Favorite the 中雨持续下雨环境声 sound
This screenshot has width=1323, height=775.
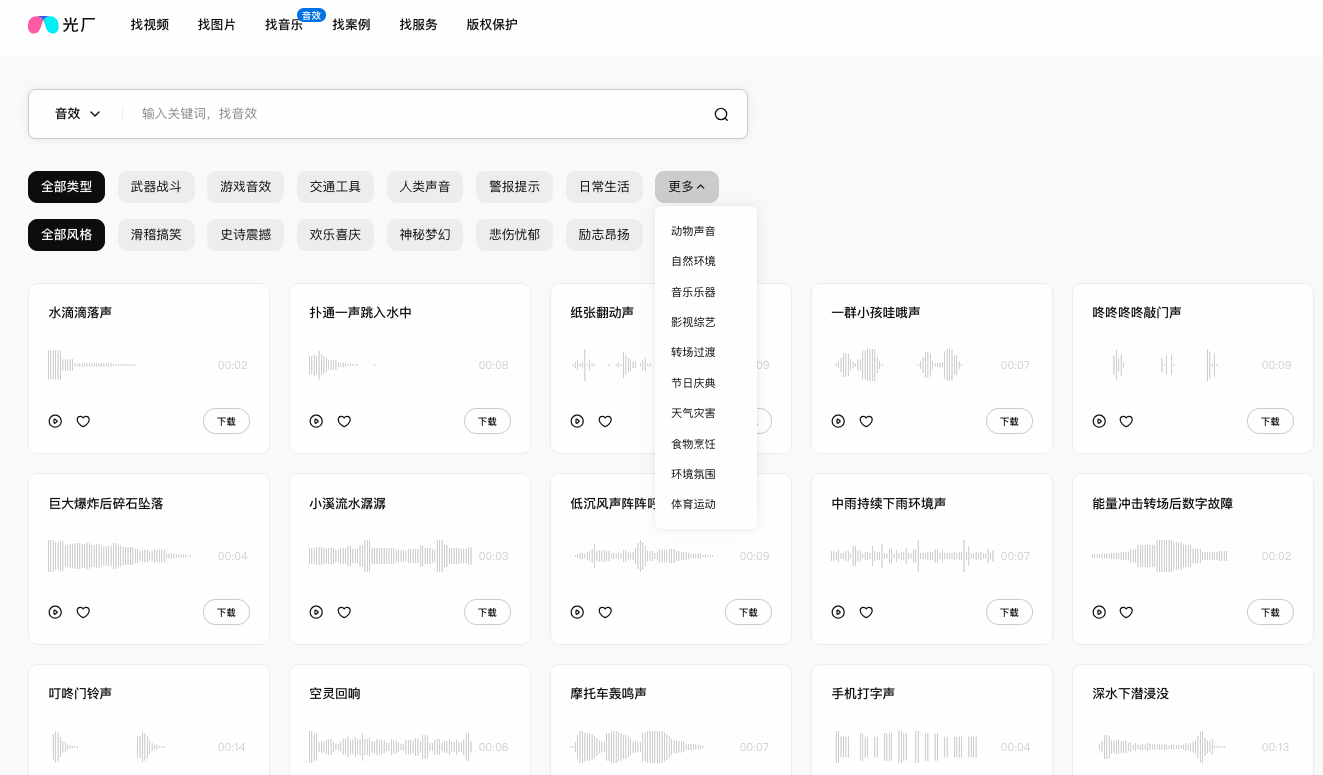(x=866, y=612)
